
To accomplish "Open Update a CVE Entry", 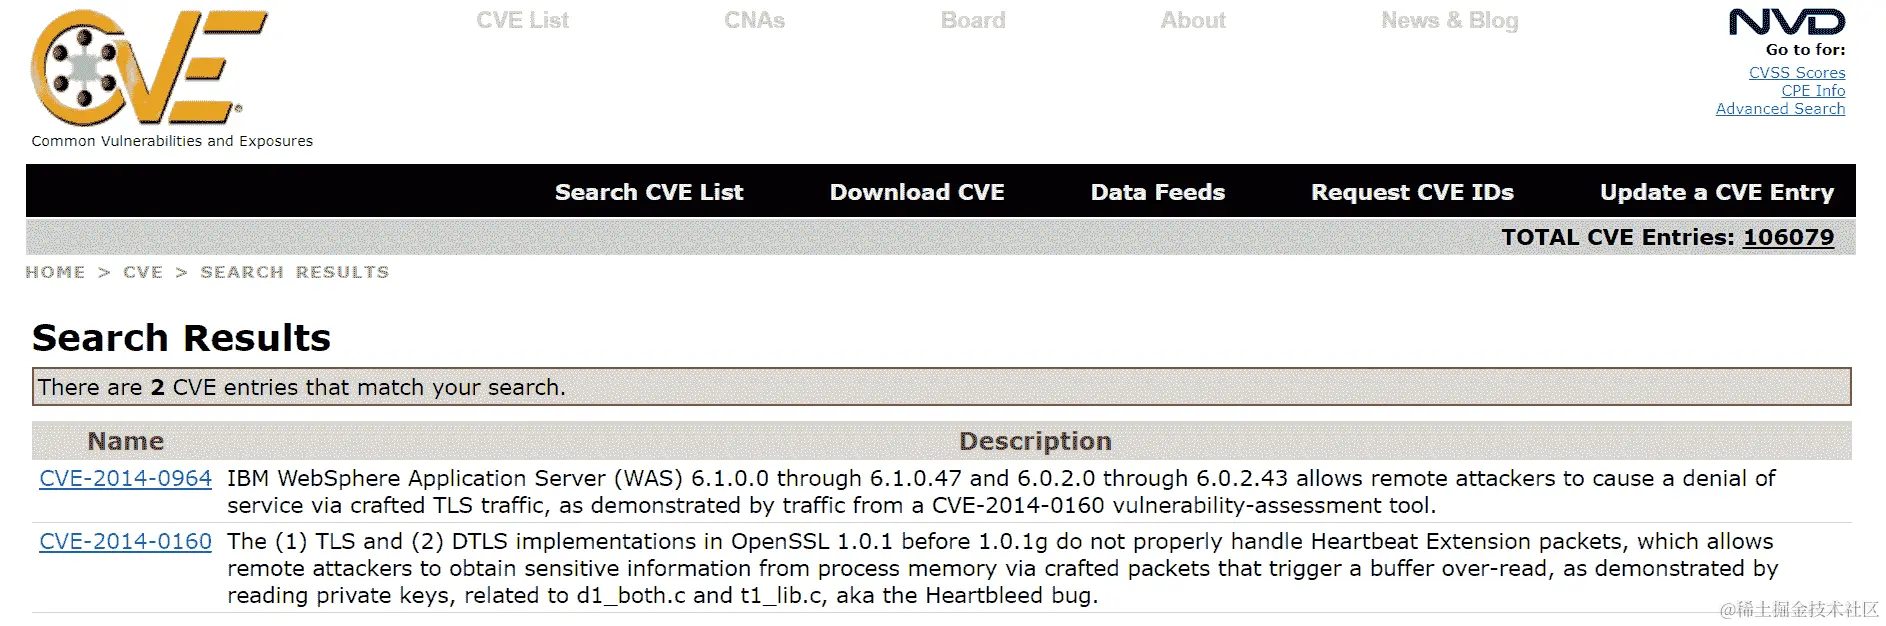I will tap(1717, 192).
